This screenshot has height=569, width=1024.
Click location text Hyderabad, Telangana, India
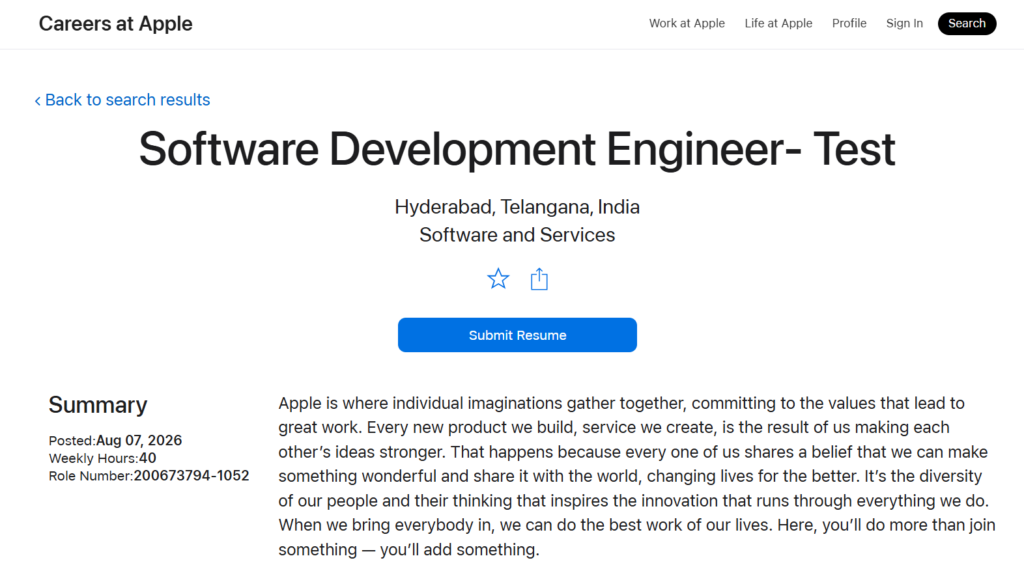tap(517, 207)
